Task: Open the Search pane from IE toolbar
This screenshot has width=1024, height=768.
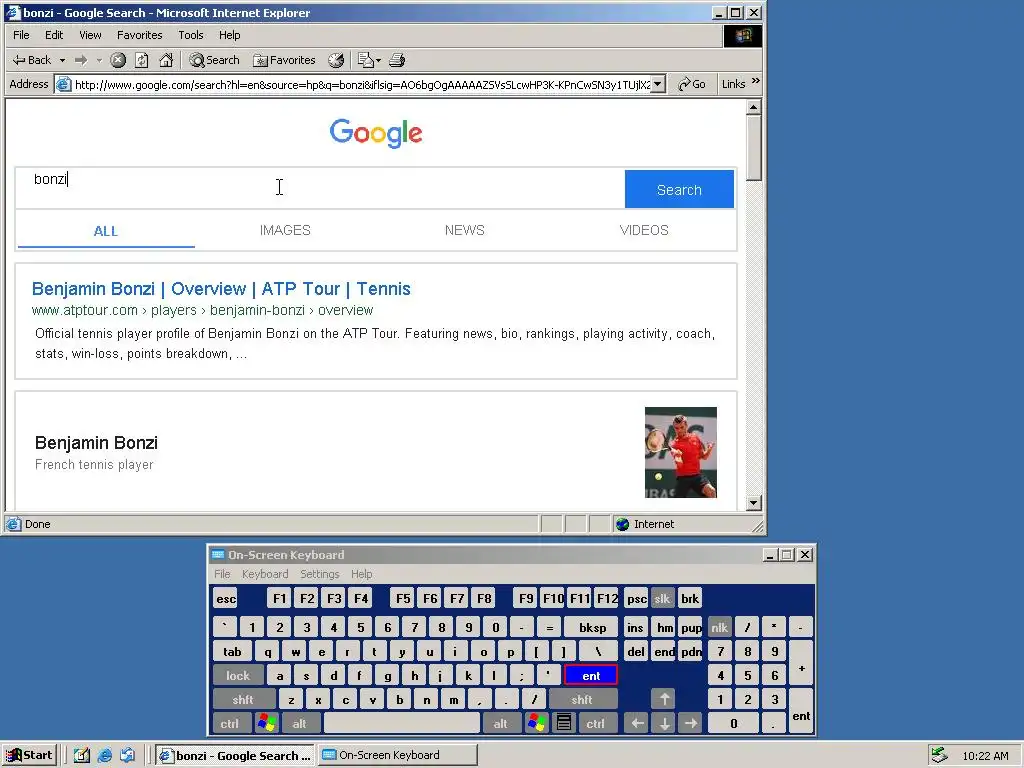Action: click(214, 60)
